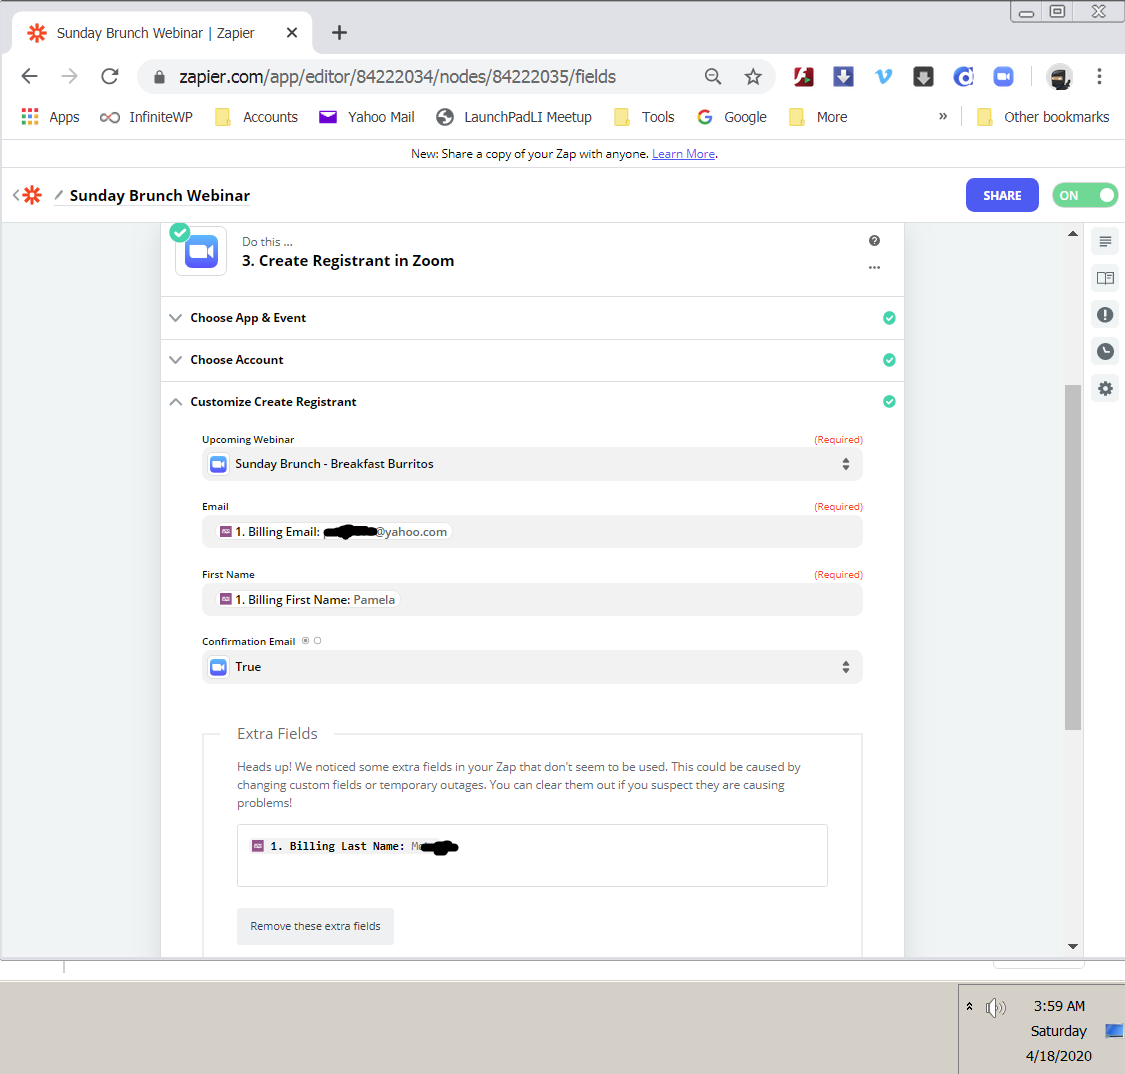Viewport: 1125px width, 1074px height.
Task: Click the show desktop icon in tray
Action: pyautogui.click(x=1114, y=1031)
